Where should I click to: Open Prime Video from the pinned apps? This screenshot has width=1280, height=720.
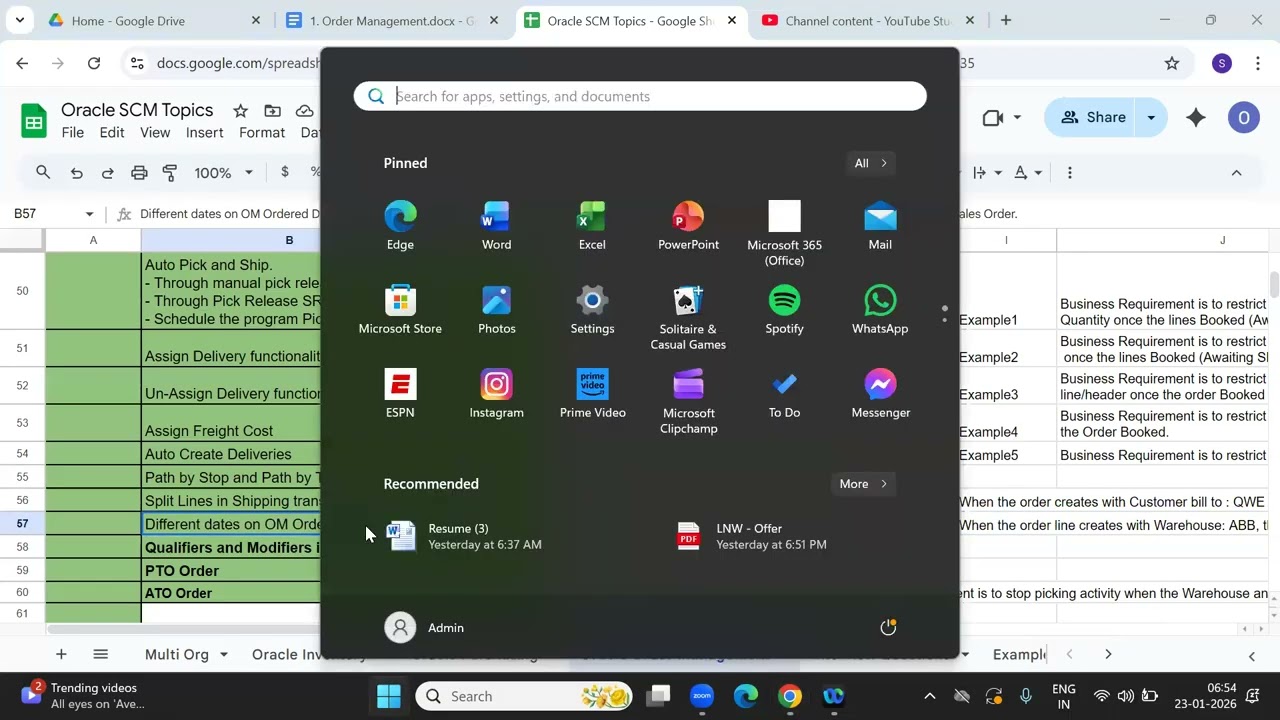(x=592, y=394)
